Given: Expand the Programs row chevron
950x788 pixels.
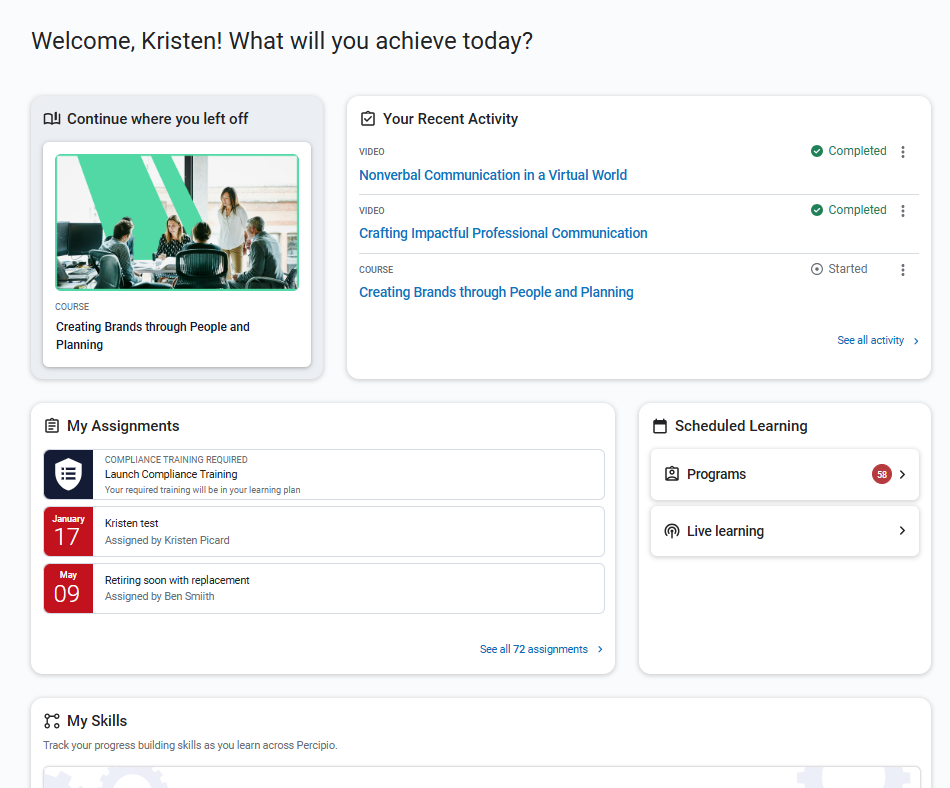Looking at the screenshot, I should (x=902, y=475).
